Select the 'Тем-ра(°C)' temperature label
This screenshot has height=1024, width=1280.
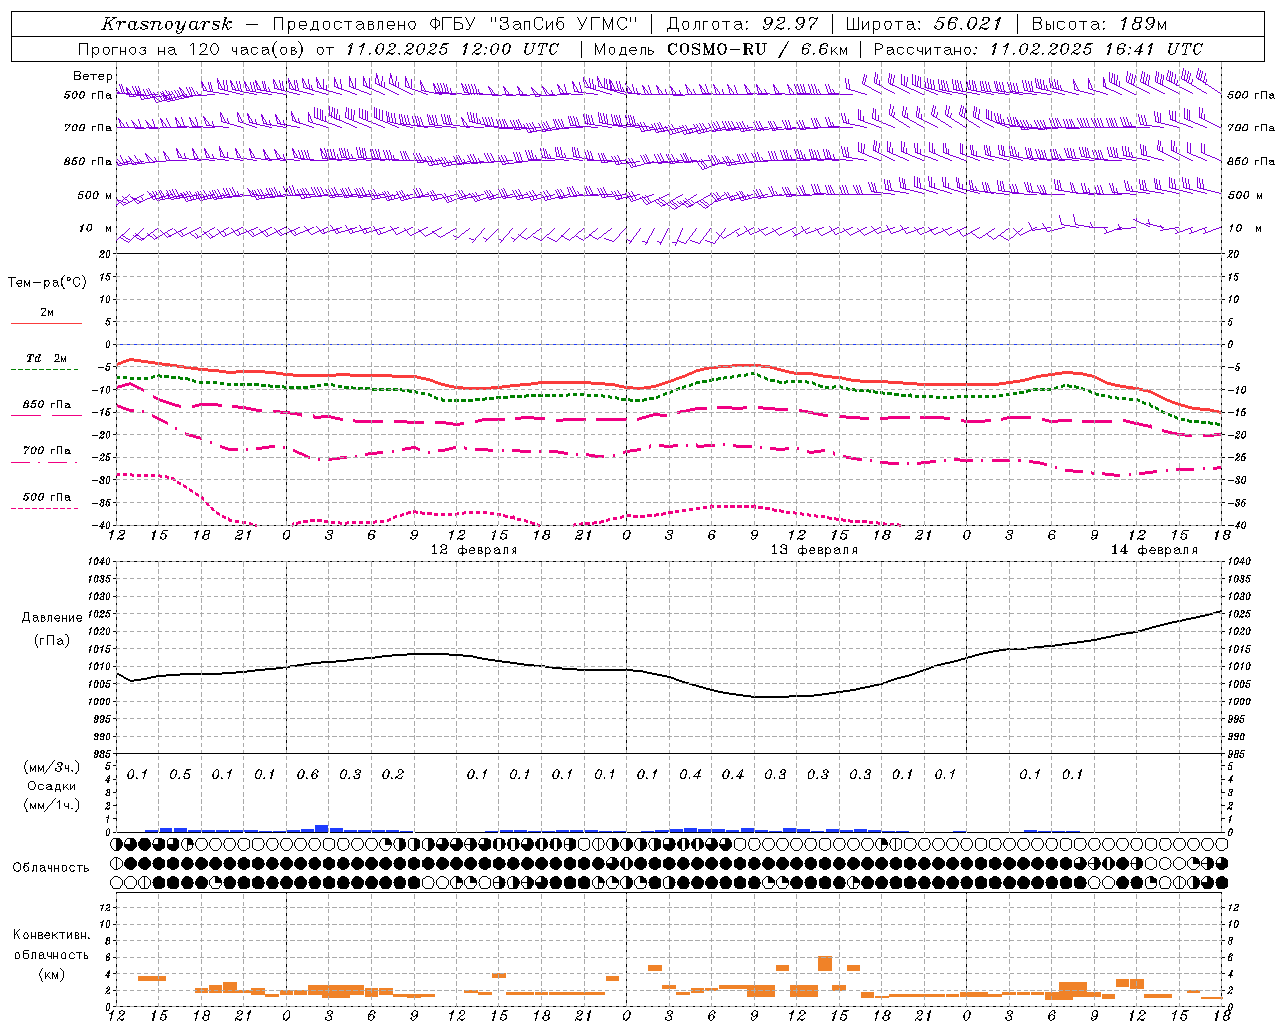pos(47,283)
